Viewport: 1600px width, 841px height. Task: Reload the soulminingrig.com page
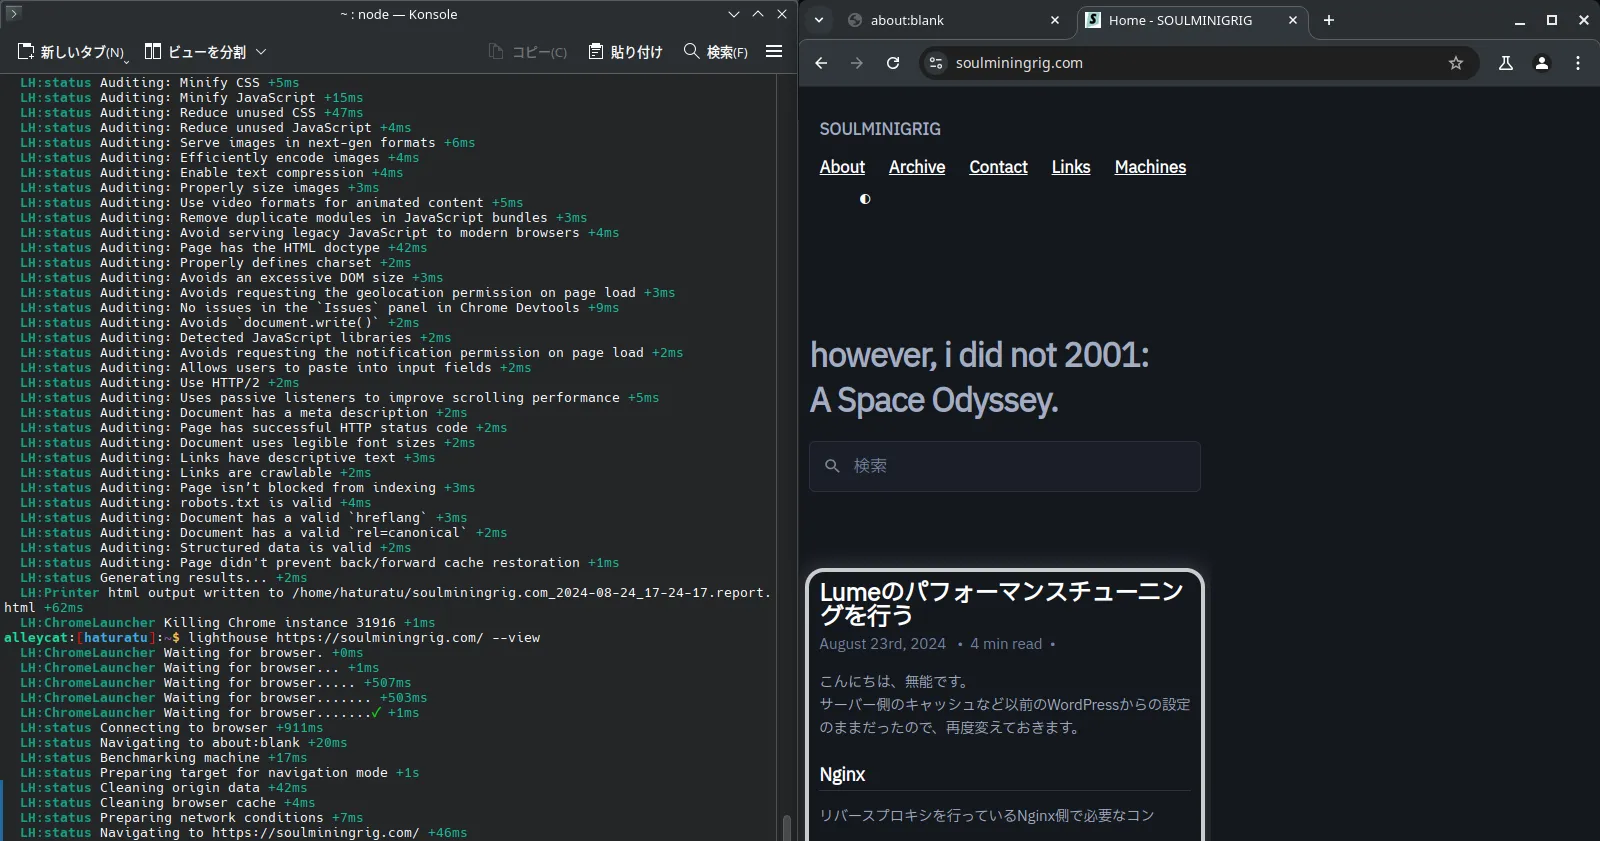(x=893, y=63)
